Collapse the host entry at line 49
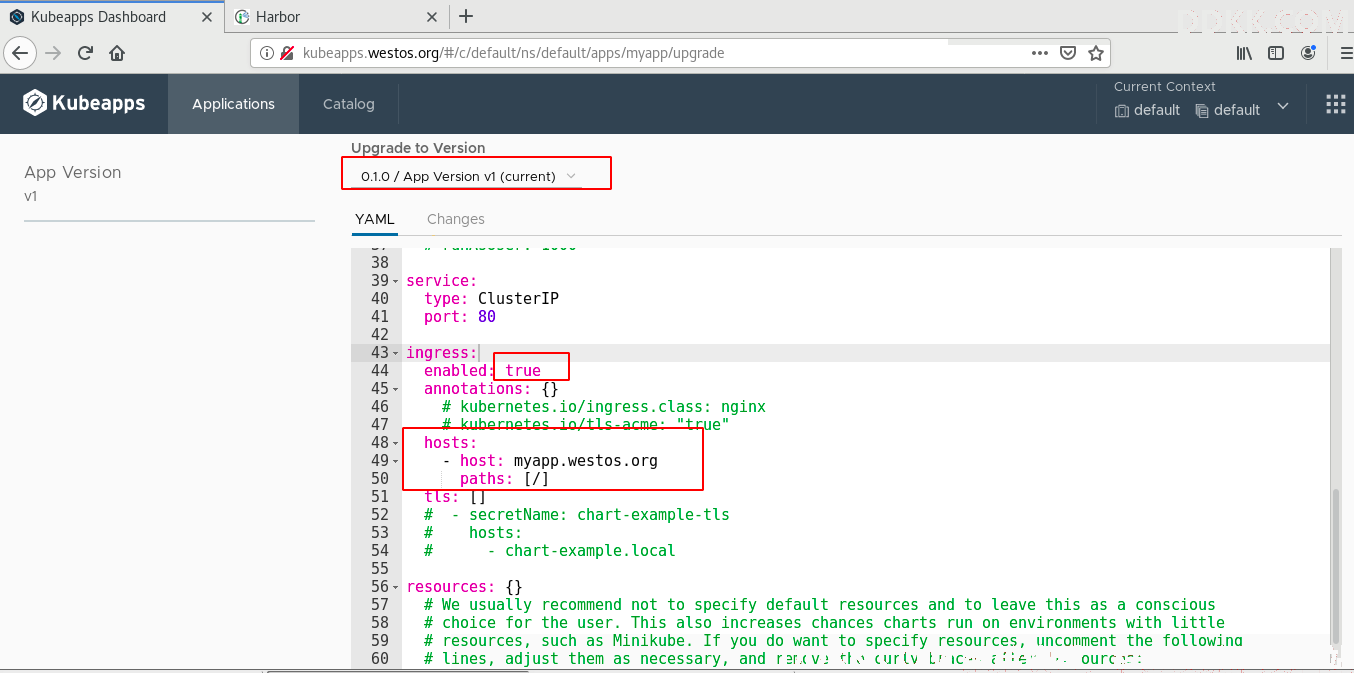The width and height of the screenshot is (1354, 673). [x=396, y=461]
